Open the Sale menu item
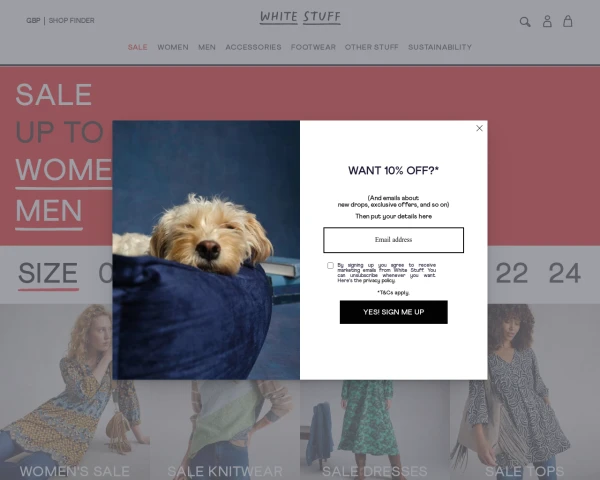The height and width of the screenshot is (480, 600). click(138, 47)
